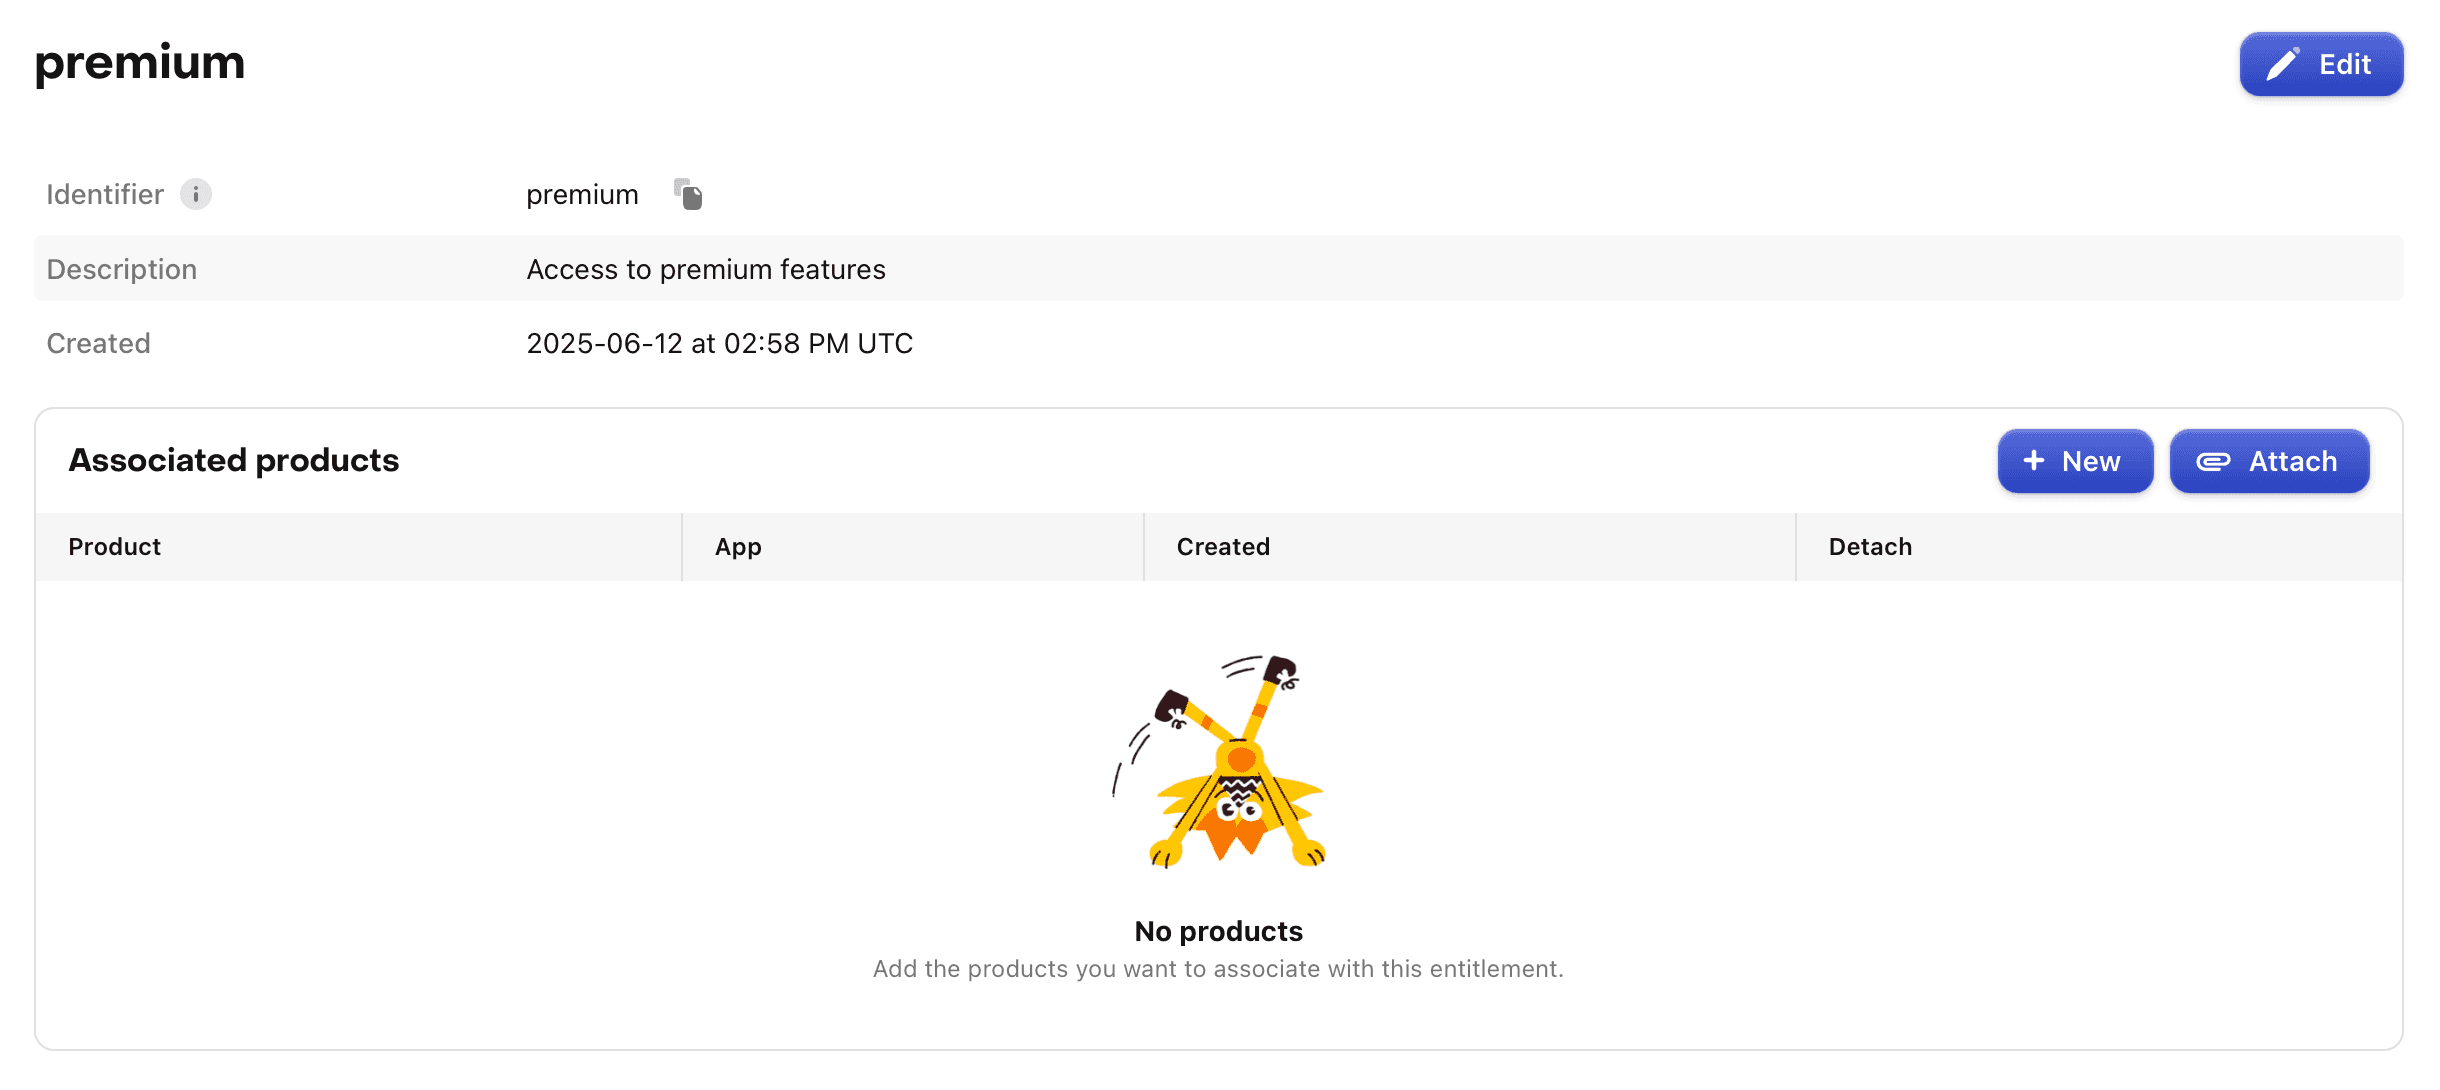The height and width of the screenshot is (1090, 2440).
Task: Create a product with the New button
Action: (2075, 461)
